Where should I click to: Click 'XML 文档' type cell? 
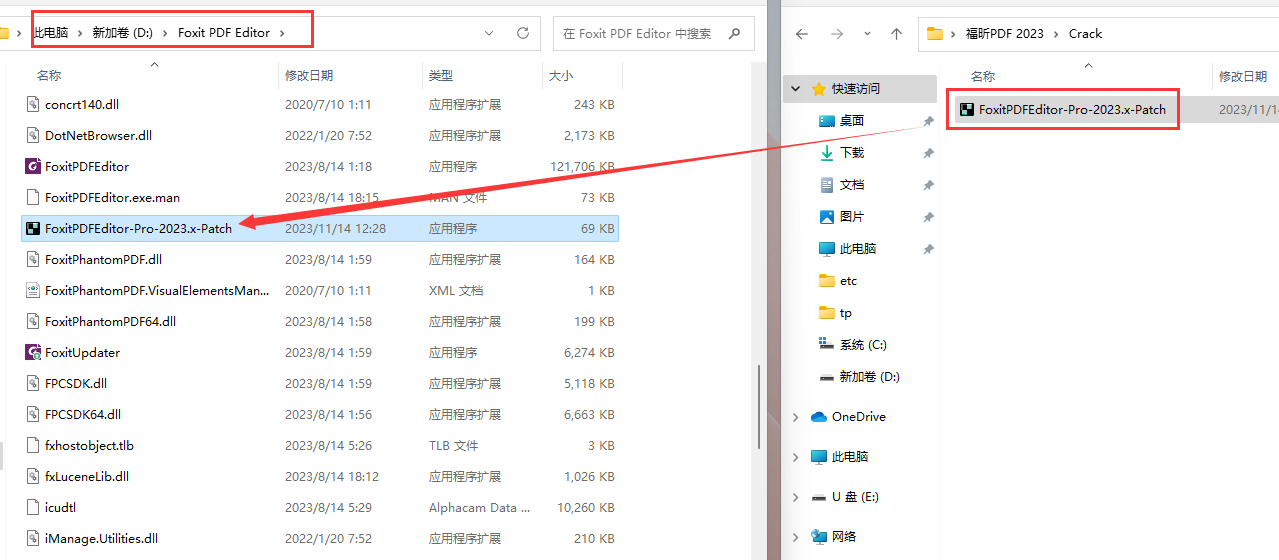(456, 290)
